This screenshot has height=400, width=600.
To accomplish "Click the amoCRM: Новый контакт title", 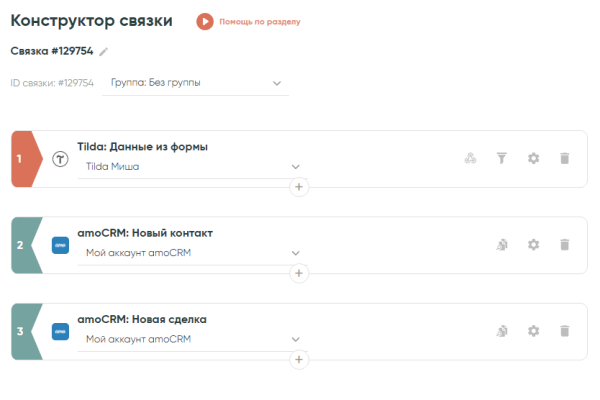I will point(145,233).
